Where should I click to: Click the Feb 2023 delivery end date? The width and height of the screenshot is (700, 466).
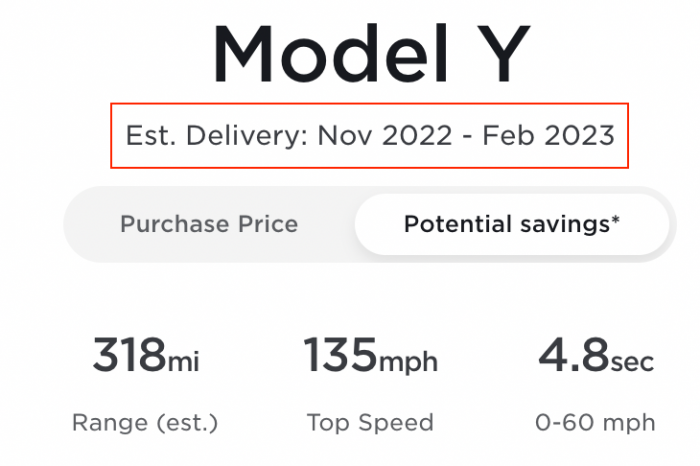click(549, 135)
